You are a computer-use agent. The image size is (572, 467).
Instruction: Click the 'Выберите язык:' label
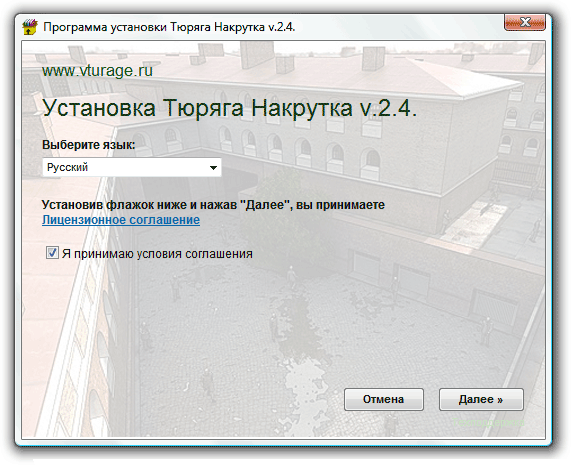tap(89, 145)
